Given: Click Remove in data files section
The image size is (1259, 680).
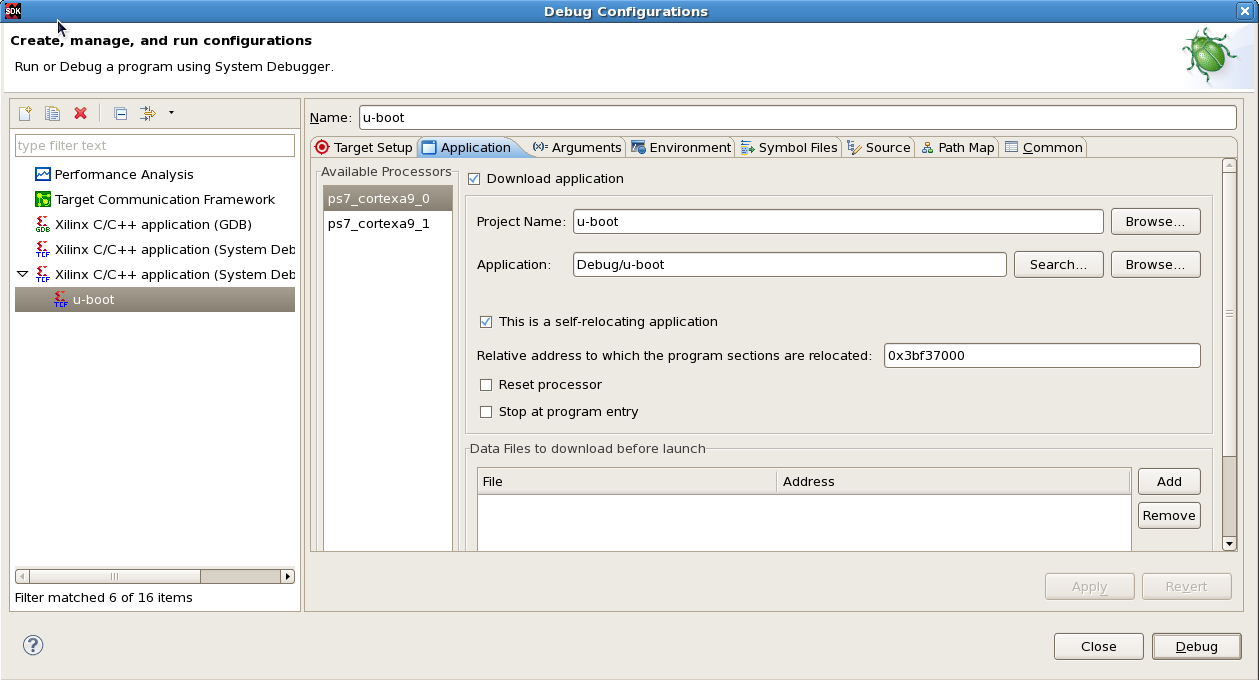Looking at the screenshot, I should click(x=1169, y=515).
